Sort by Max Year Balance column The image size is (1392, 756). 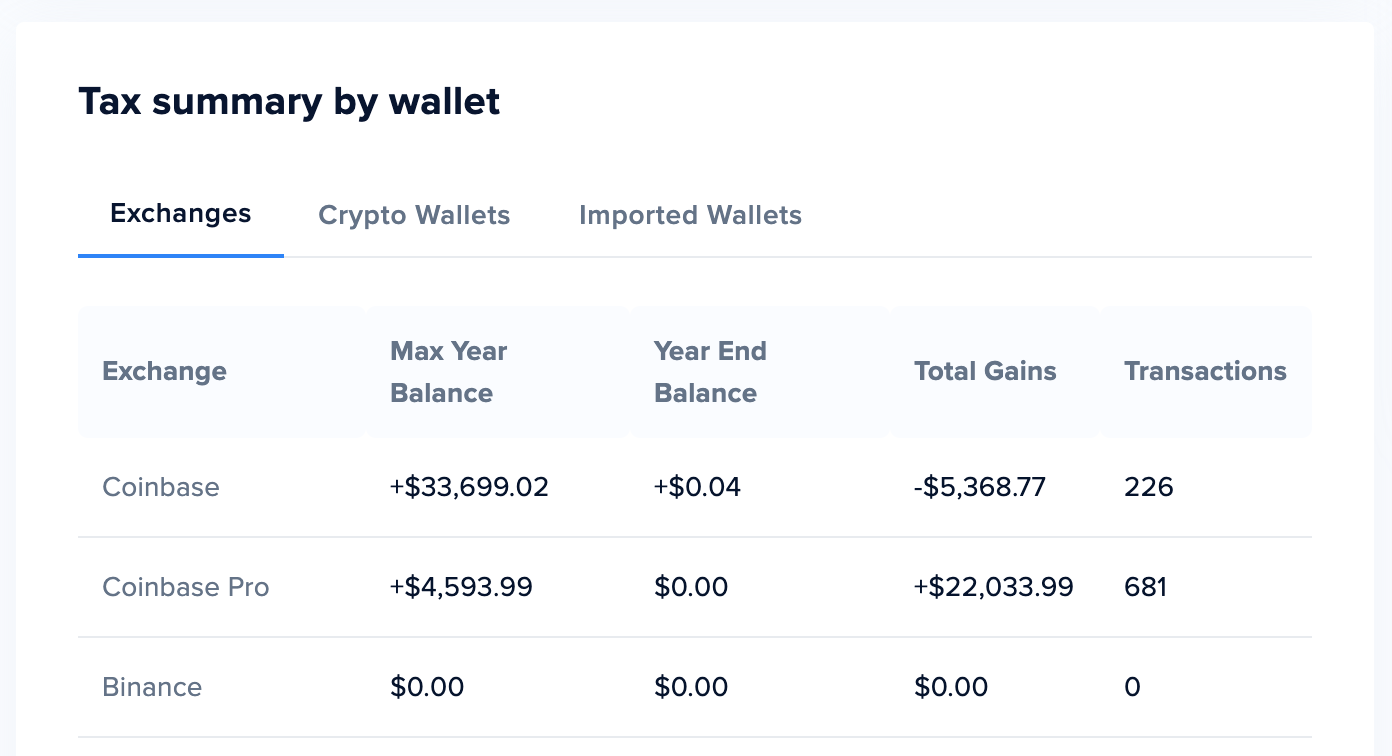click(448, 372)
